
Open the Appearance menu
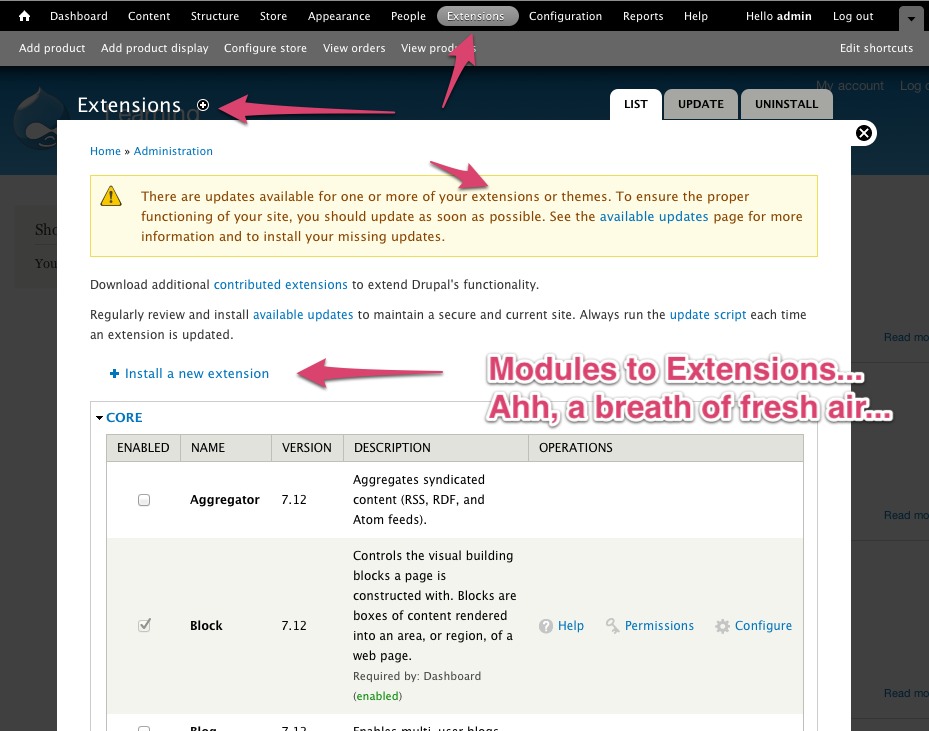pyautogui.click(x=339, y=16)
